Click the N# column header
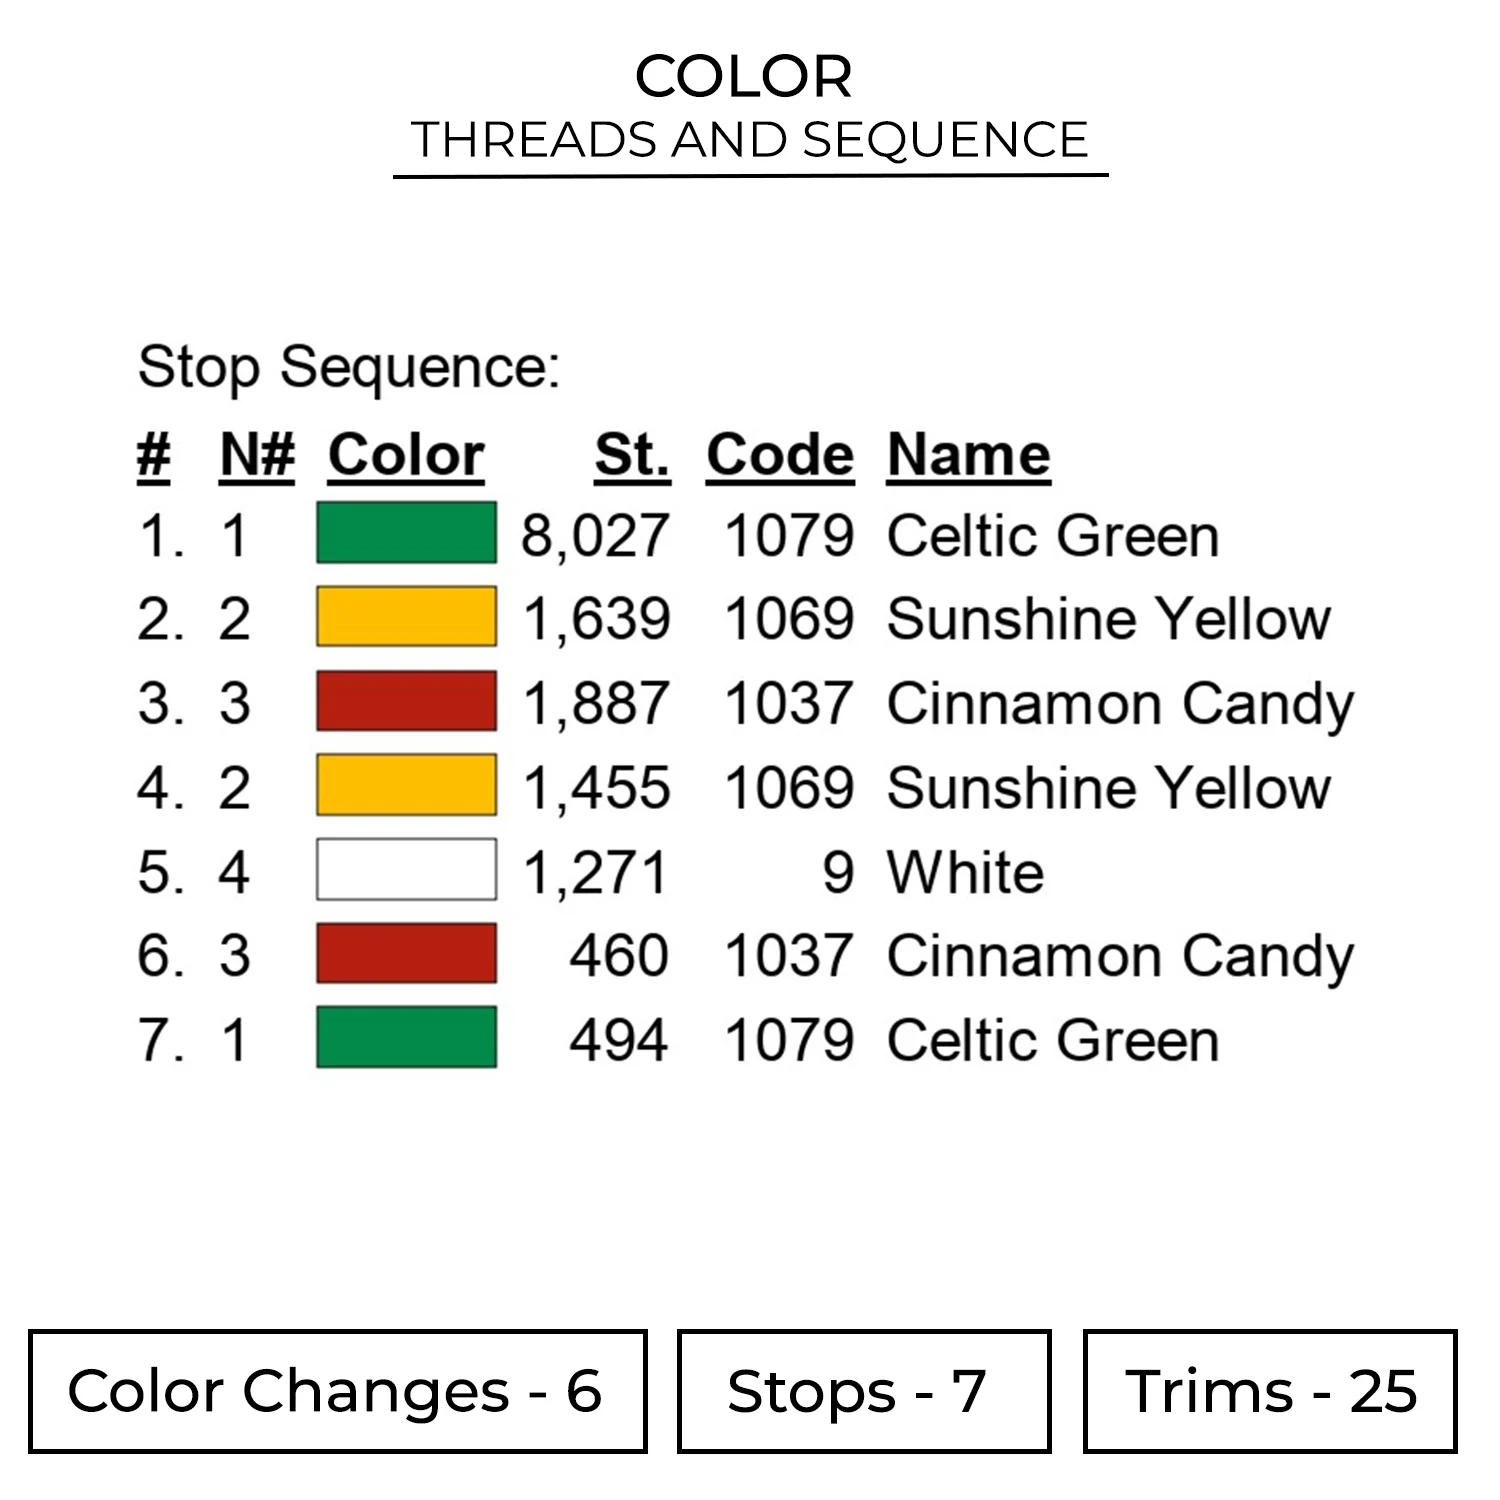This screenshot has width=1500, height=1500. (257, 456)
